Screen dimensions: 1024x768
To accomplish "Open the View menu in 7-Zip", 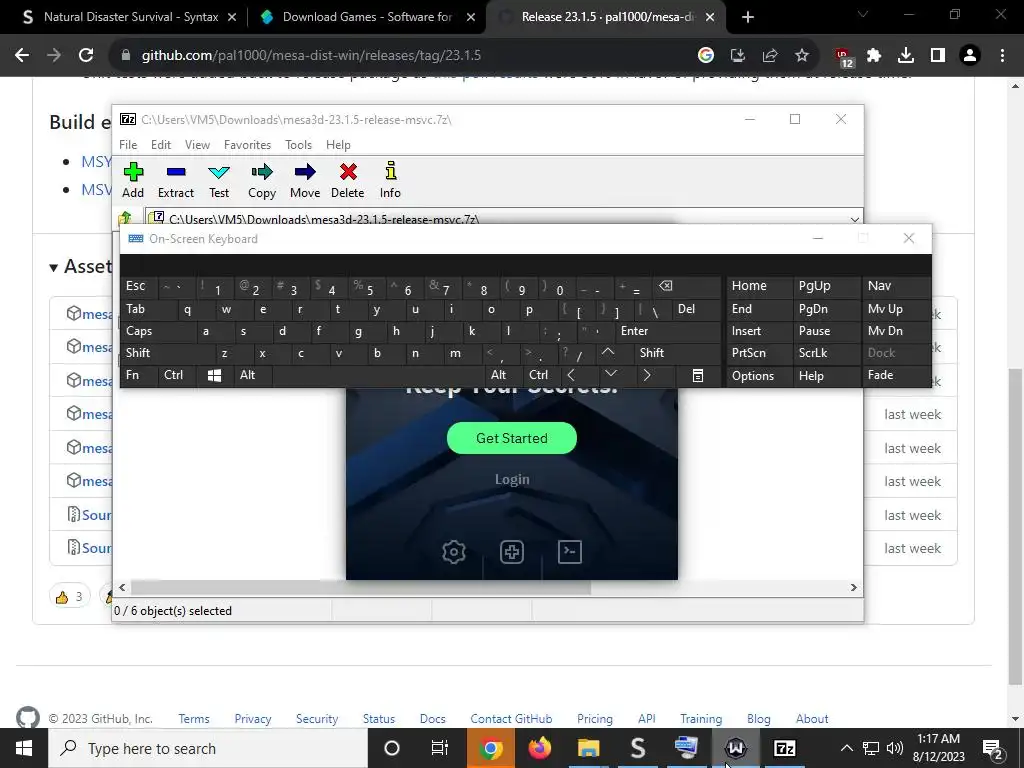I will pyautogui.click(x=197, y=145).
